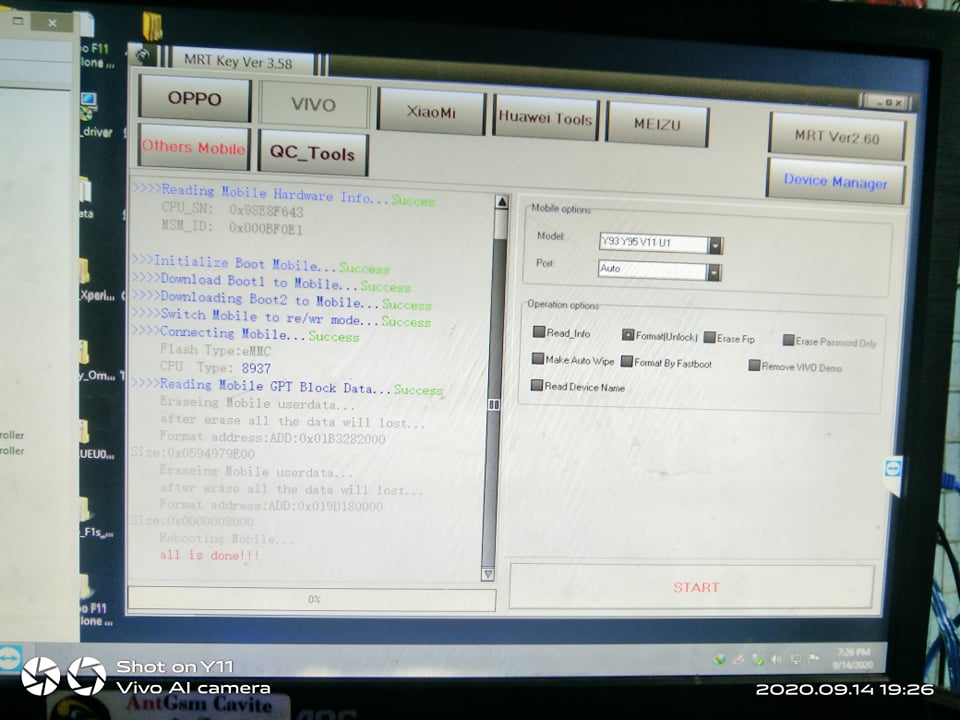The height and width of the screenshot is (720, 960).
Task: Check Remove VIVO Demo option
Action: 754,366
